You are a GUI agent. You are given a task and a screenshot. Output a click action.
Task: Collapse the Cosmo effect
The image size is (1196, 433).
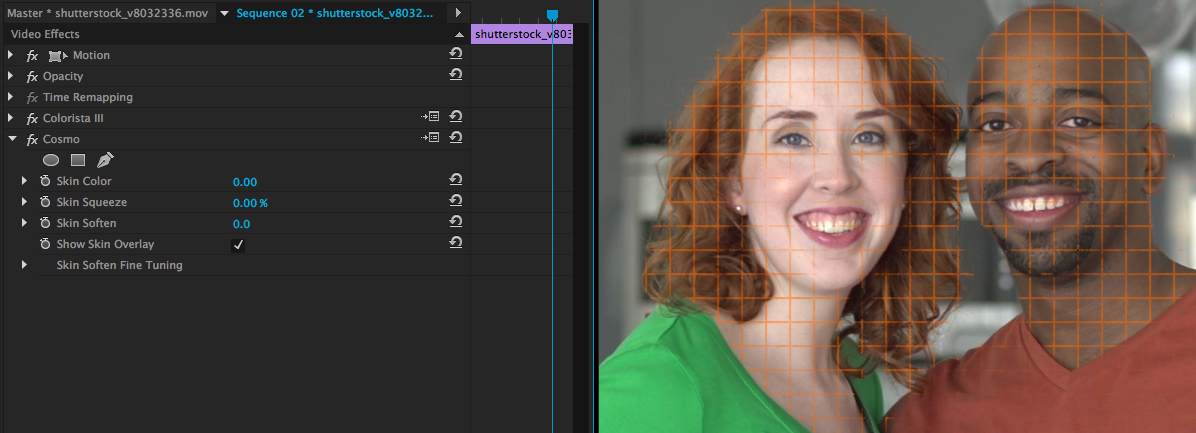click(x=11, y=139)
